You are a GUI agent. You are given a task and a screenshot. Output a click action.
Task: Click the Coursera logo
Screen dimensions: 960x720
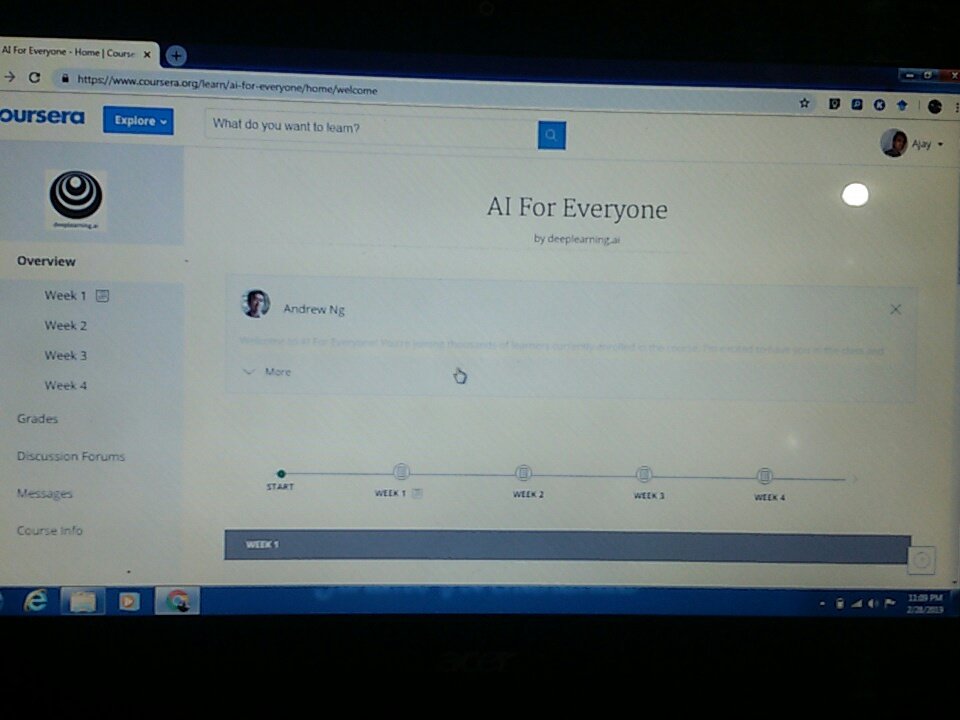42,116
